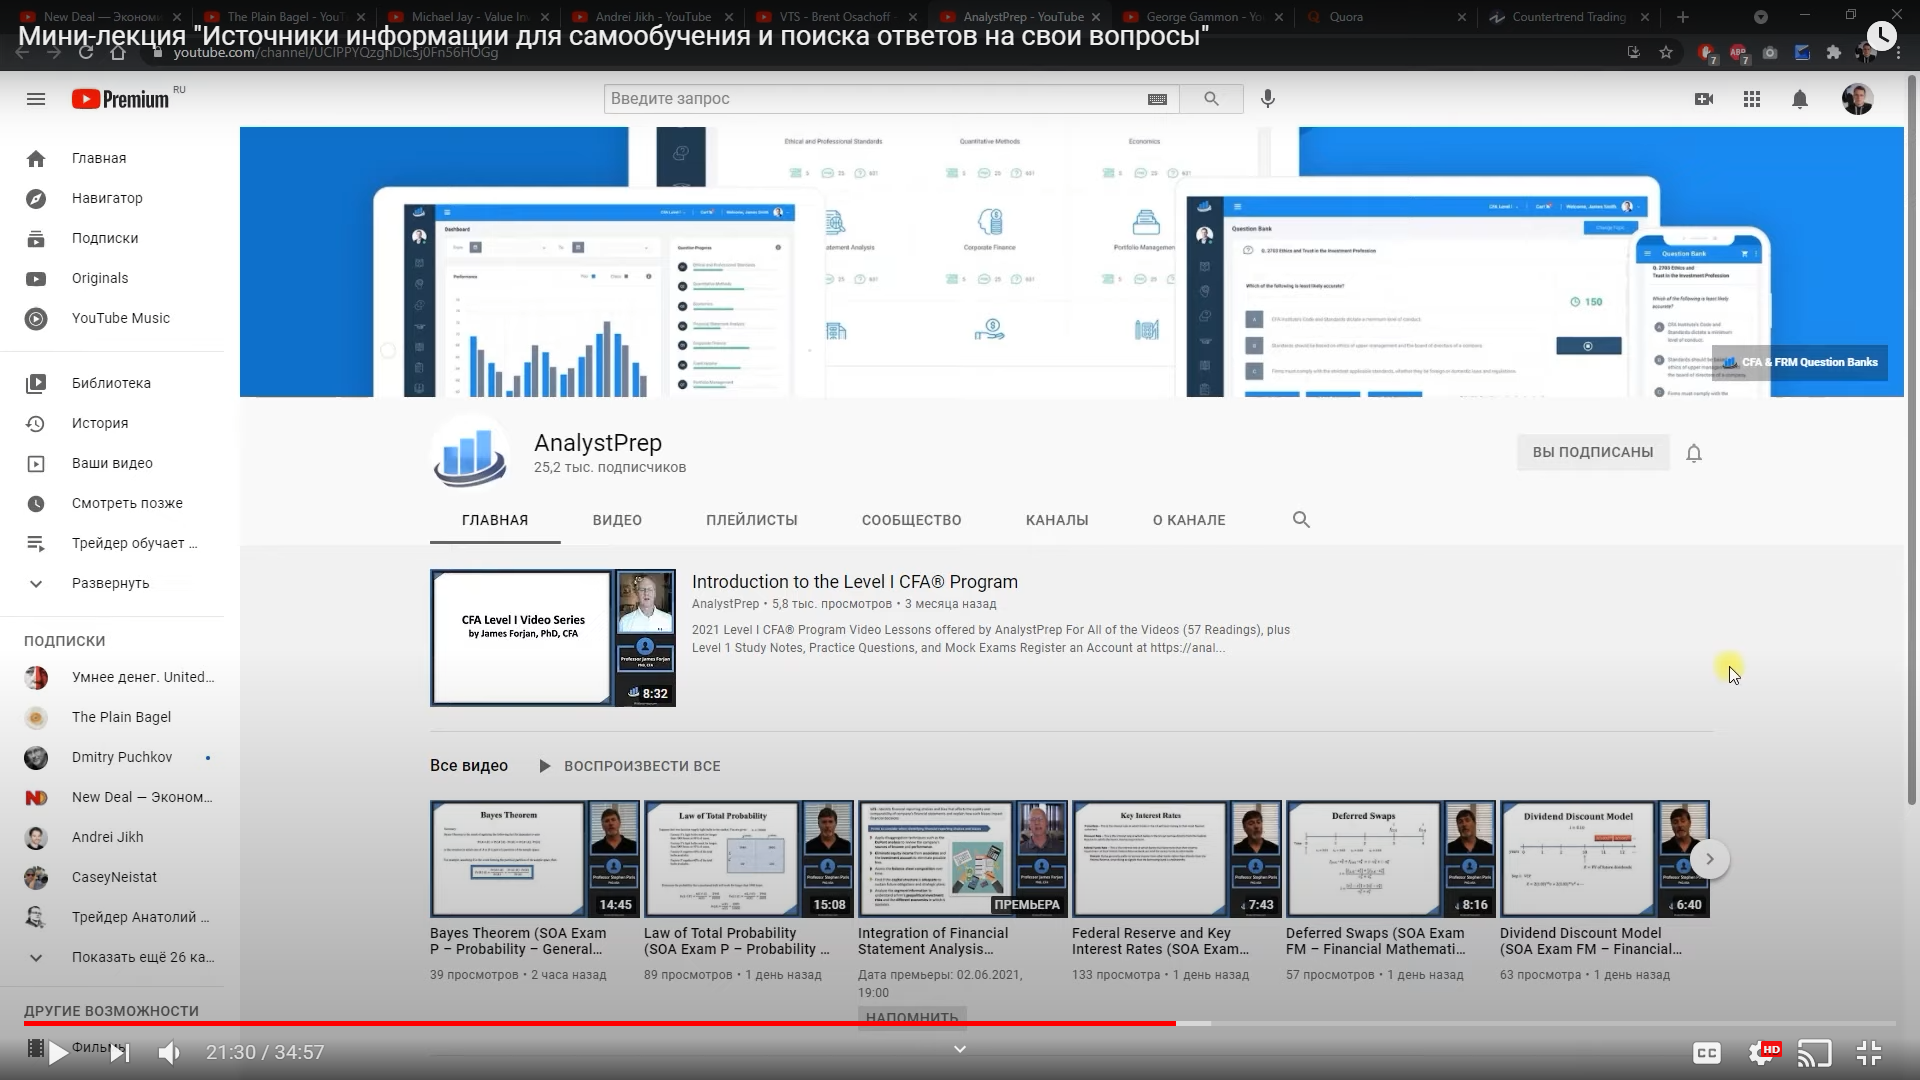This screenshot has height=1080, width=1920.
Task: Open the YouTube apps grid icon
Action: pos(1751,99)
